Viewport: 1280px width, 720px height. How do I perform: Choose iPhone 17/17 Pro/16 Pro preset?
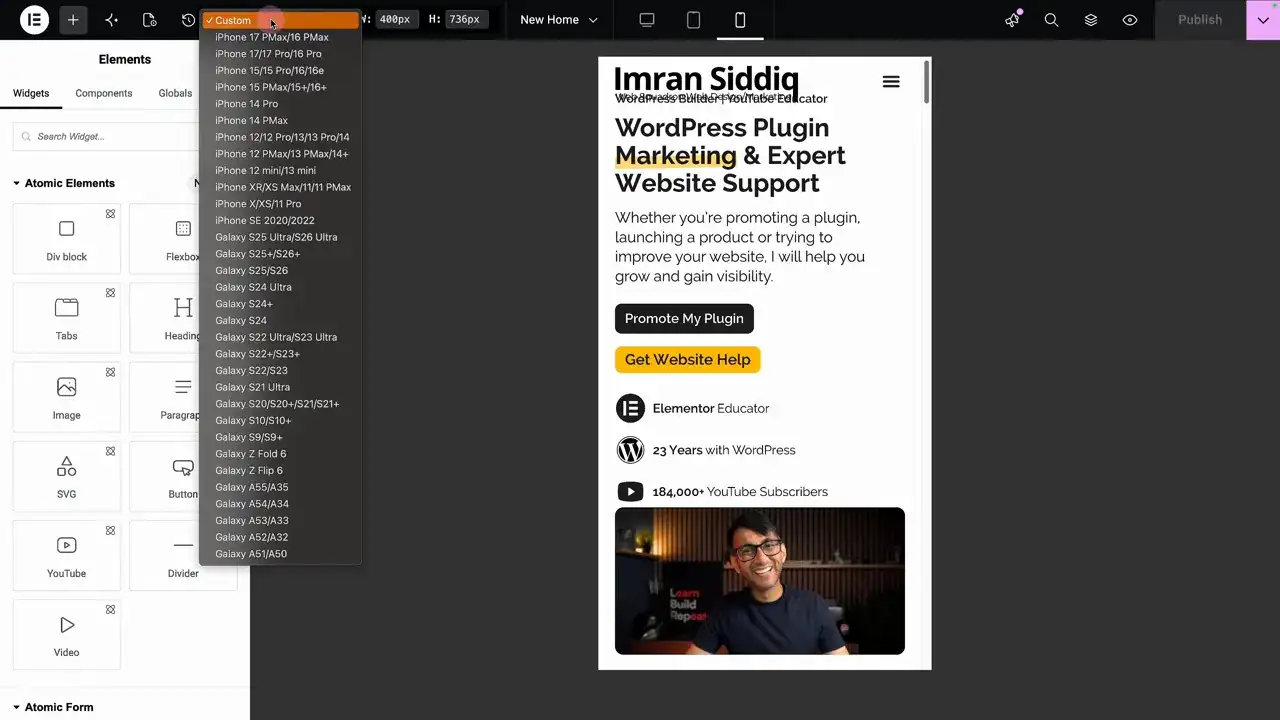[280, 54]
